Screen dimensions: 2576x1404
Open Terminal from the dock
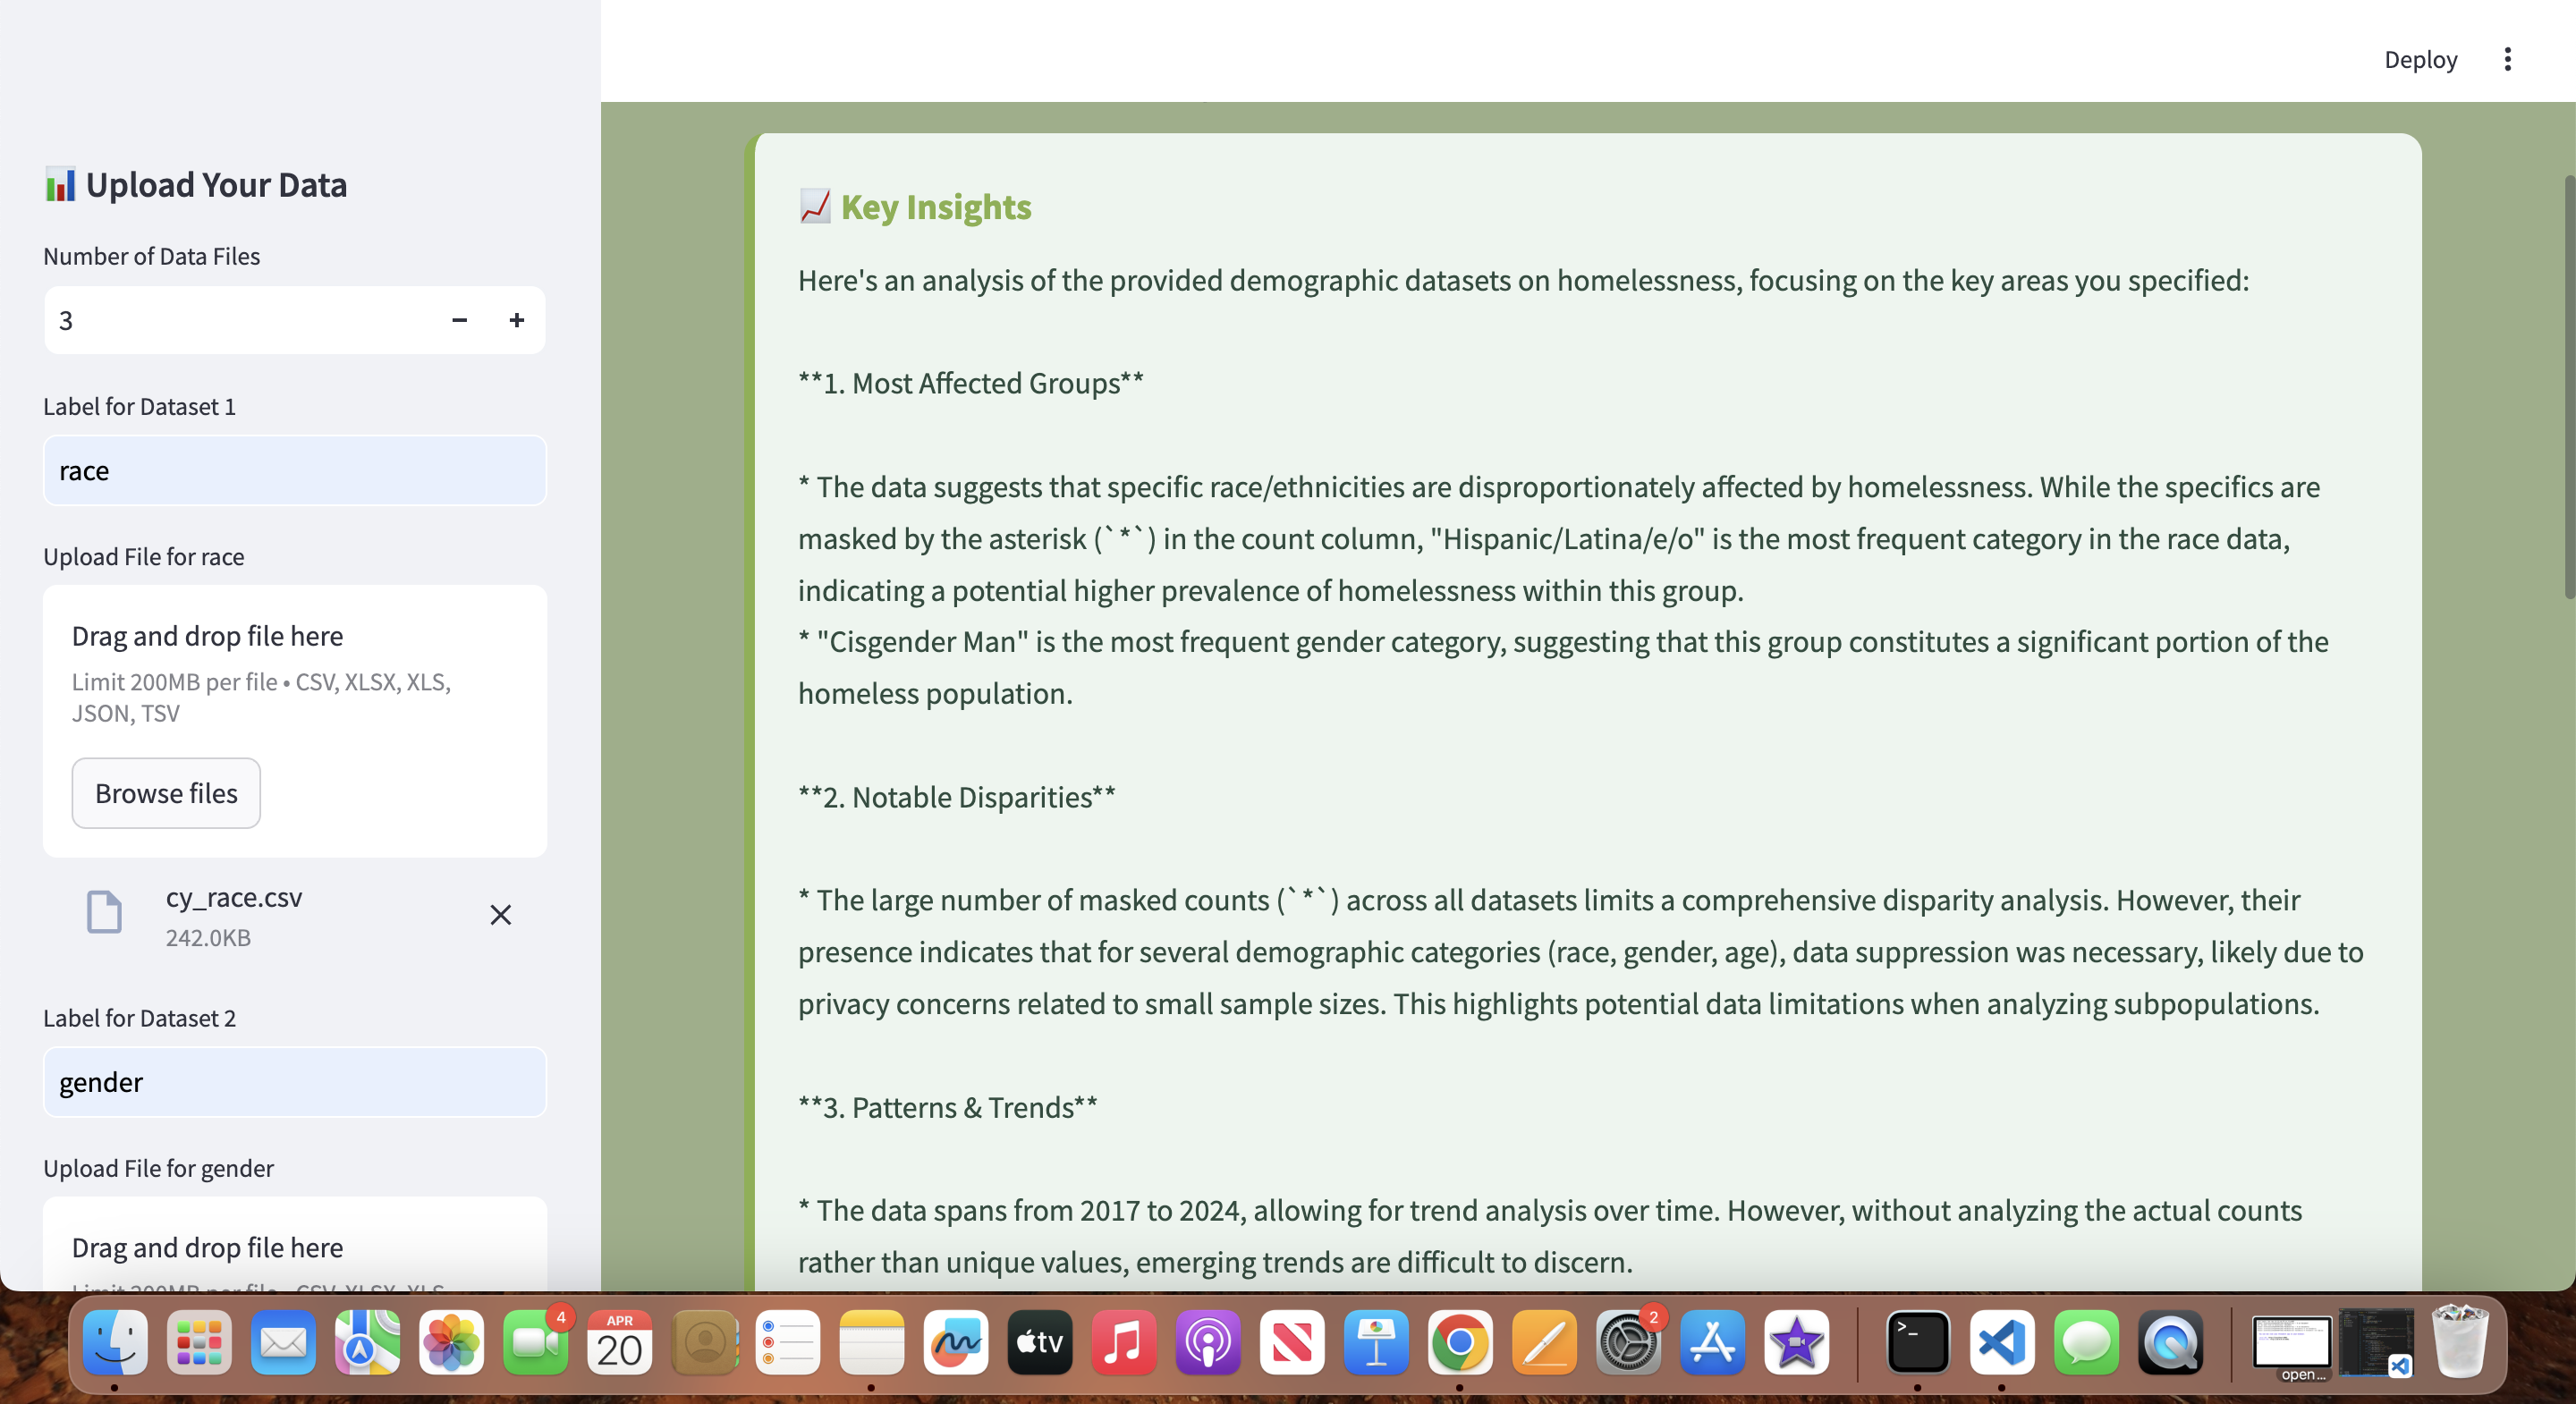click(1917, 1342)
